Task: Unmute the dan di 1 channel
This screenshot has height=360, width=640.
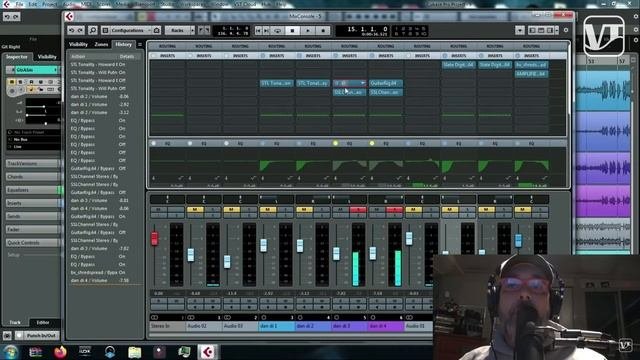Action: (x=268, y=209)
